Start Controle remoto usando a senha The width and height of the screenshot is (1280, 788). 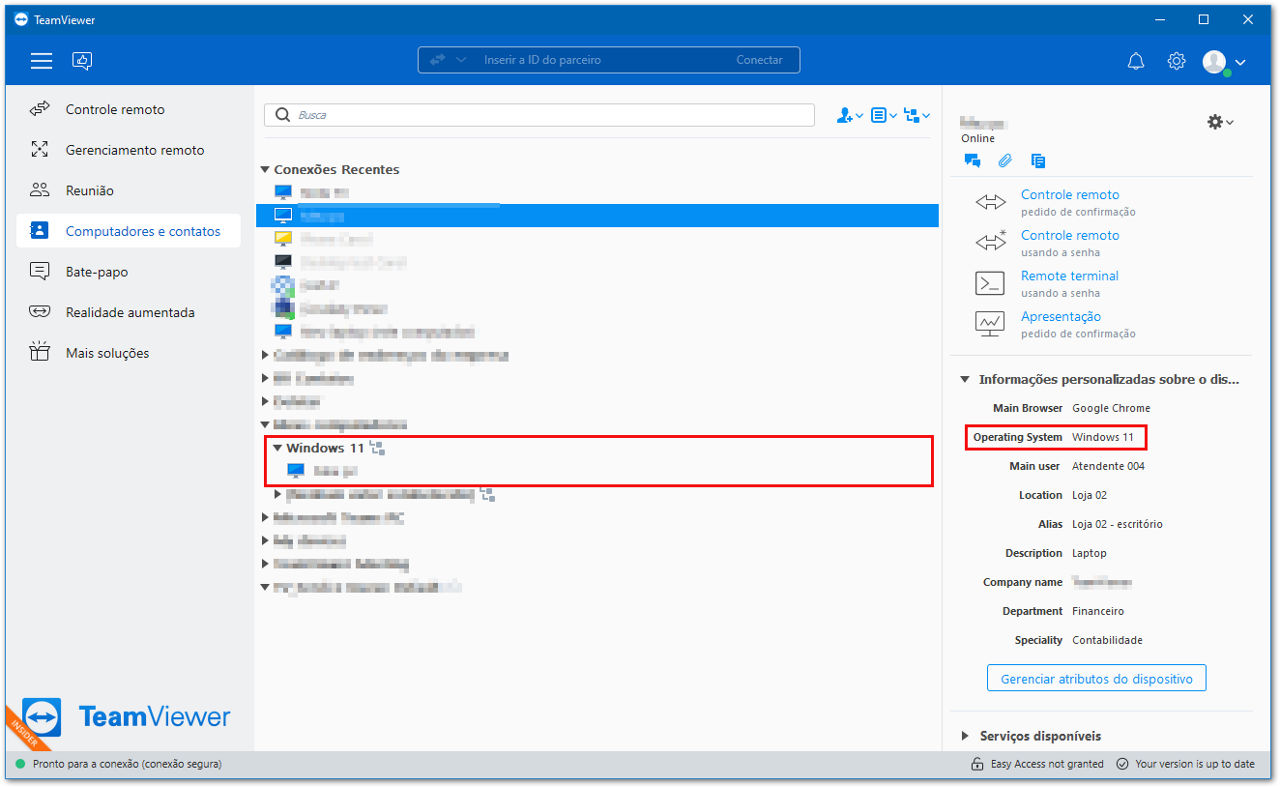click(x=1070, y=235)
